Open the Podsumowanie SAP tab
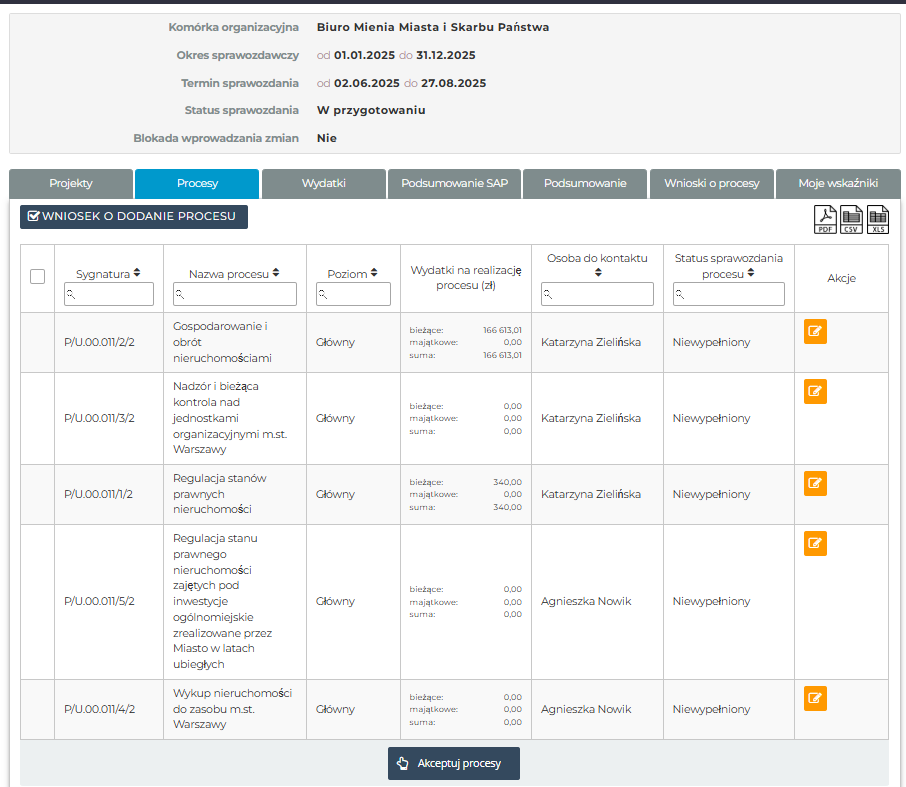 pyautogui.click(x=454, y=184)
